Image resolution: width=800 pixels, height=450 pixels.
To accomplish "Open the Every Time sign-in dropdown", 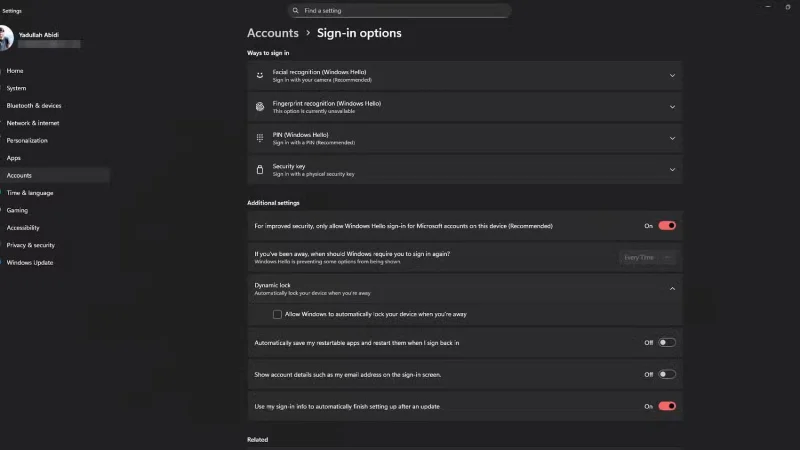I will point(647,258).
